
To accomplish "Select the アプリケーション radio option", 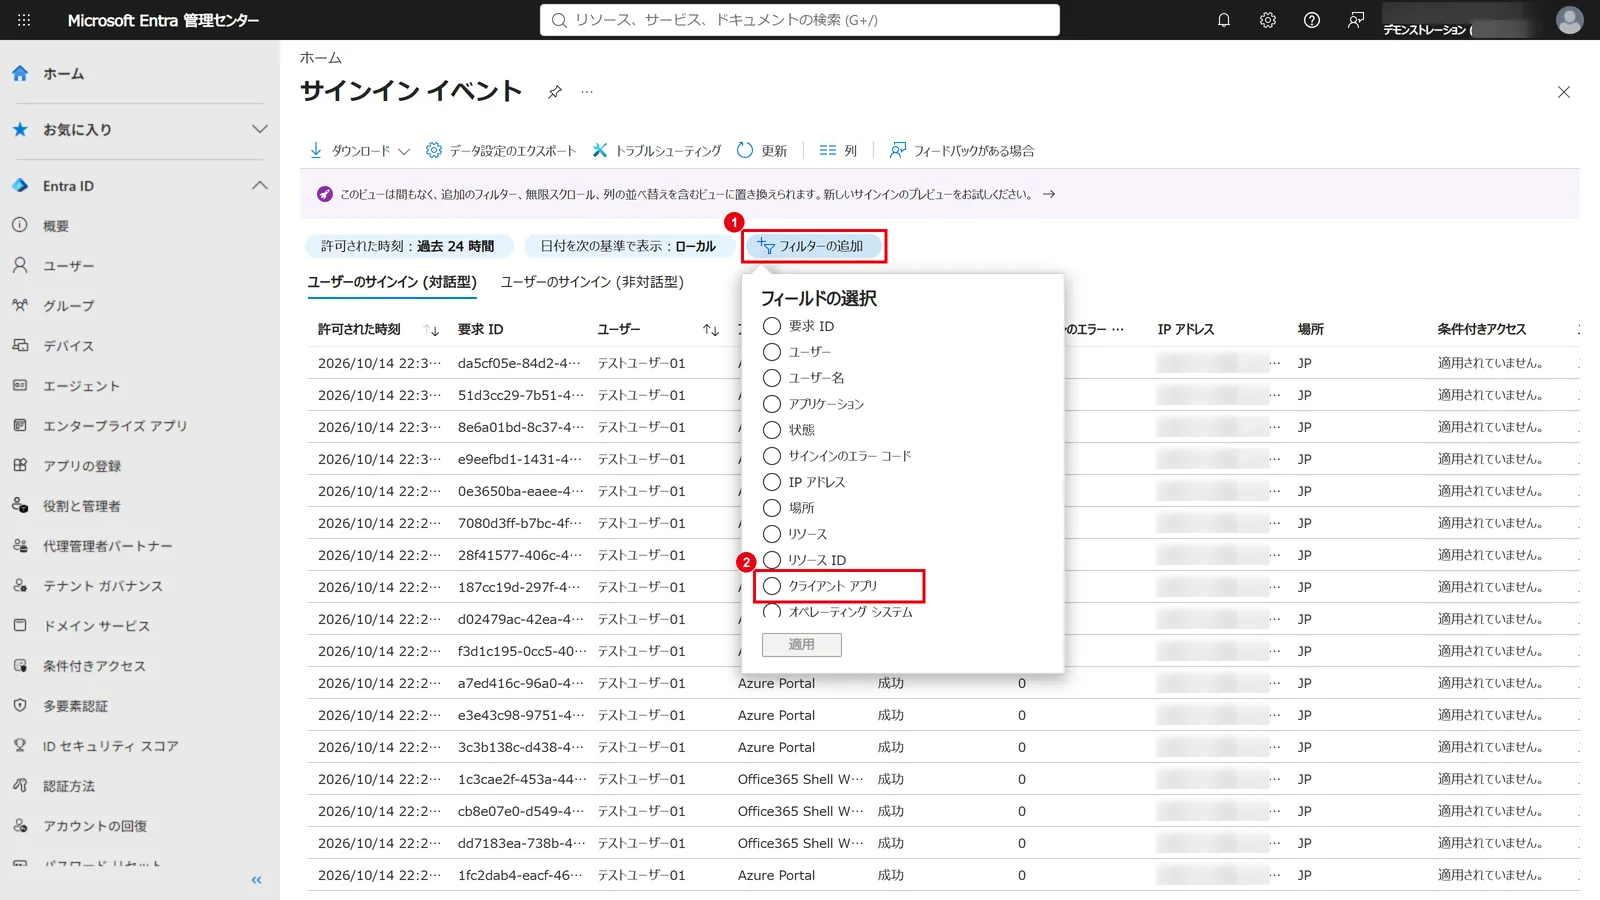I will (x=772, y=404).
